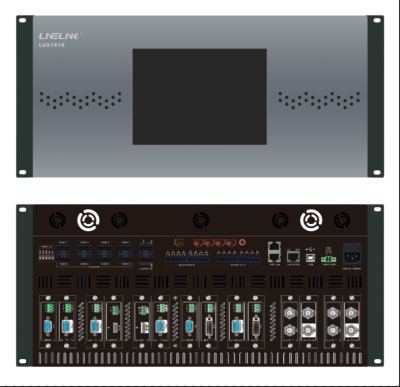Viewport: 400px width, 387px height.
Task: Click the green two-pin terminal connector
Action: tap(328, 259)
